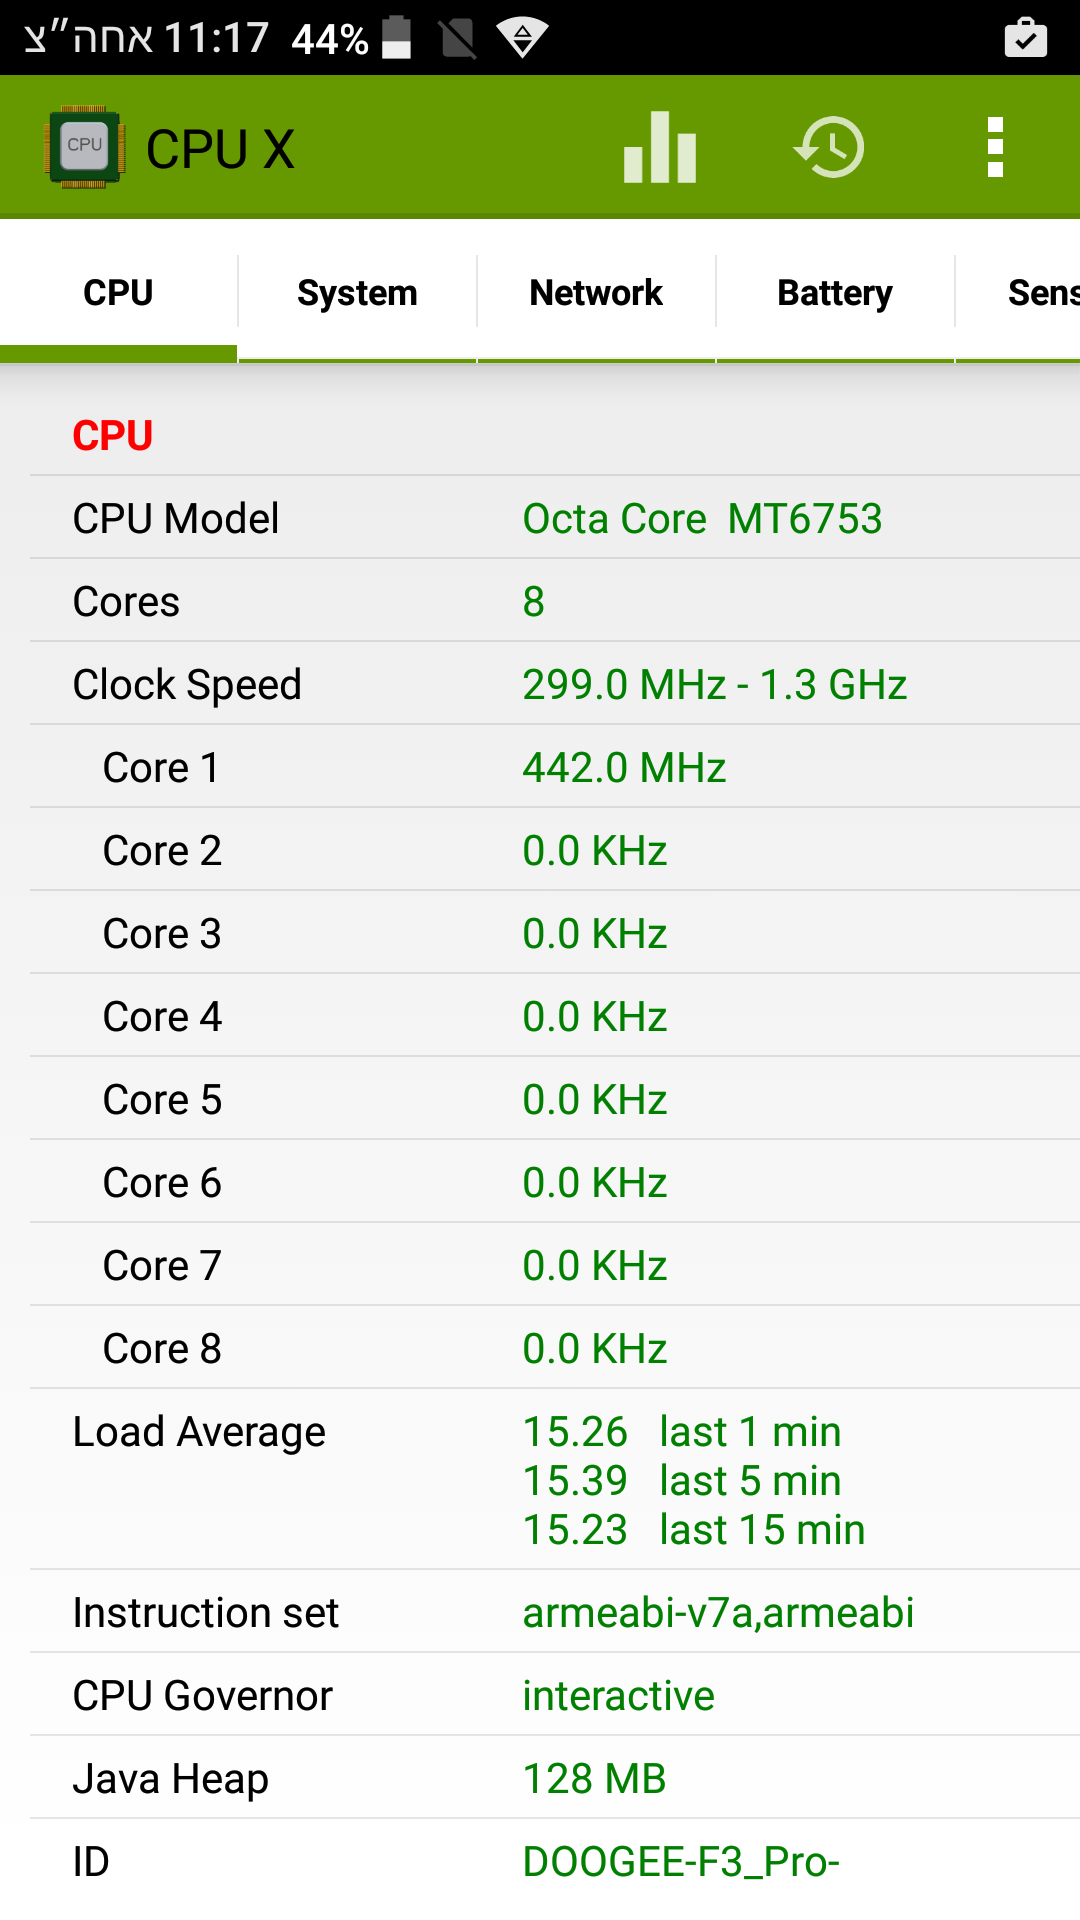Switch to the Network tab
The width and height of the screenshot is (1080, 1920).
pyautogui.click(x=596, y=293)
